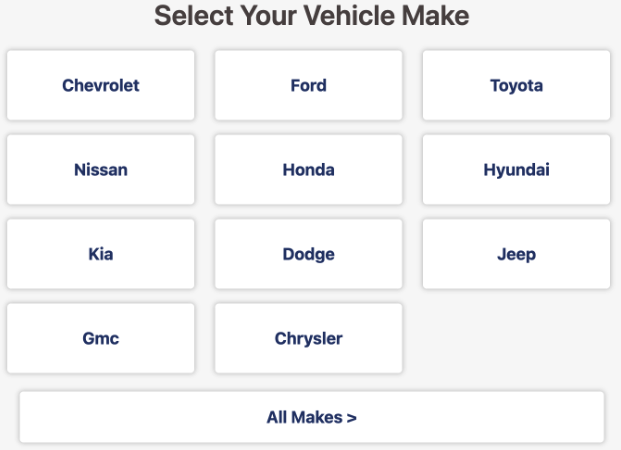Tap the Ford tile

(308, 86)
